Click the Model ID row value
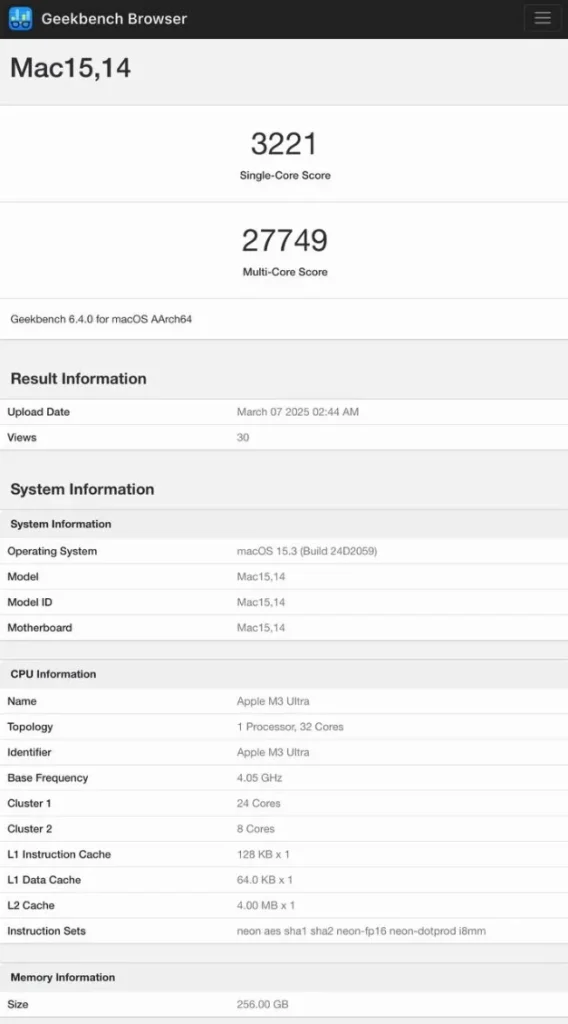 click(260, 602)
